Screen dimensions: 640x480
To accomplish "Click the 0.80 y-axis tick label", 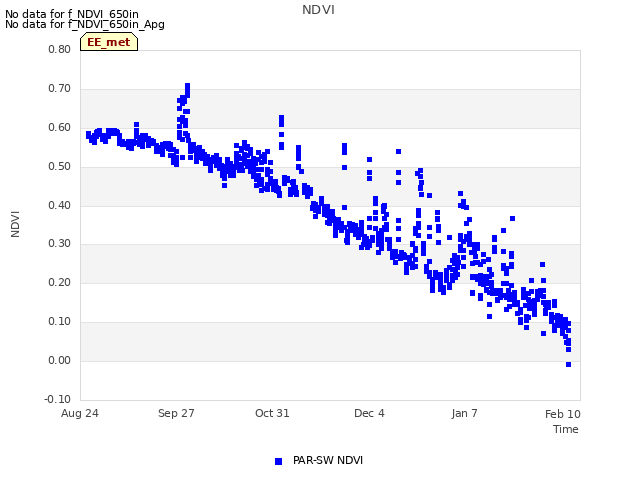I will coord(60,49).
